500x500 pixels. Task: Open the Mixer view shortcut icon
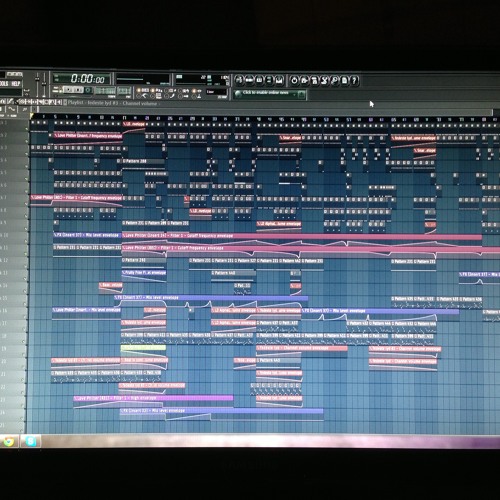click(279, 80)
